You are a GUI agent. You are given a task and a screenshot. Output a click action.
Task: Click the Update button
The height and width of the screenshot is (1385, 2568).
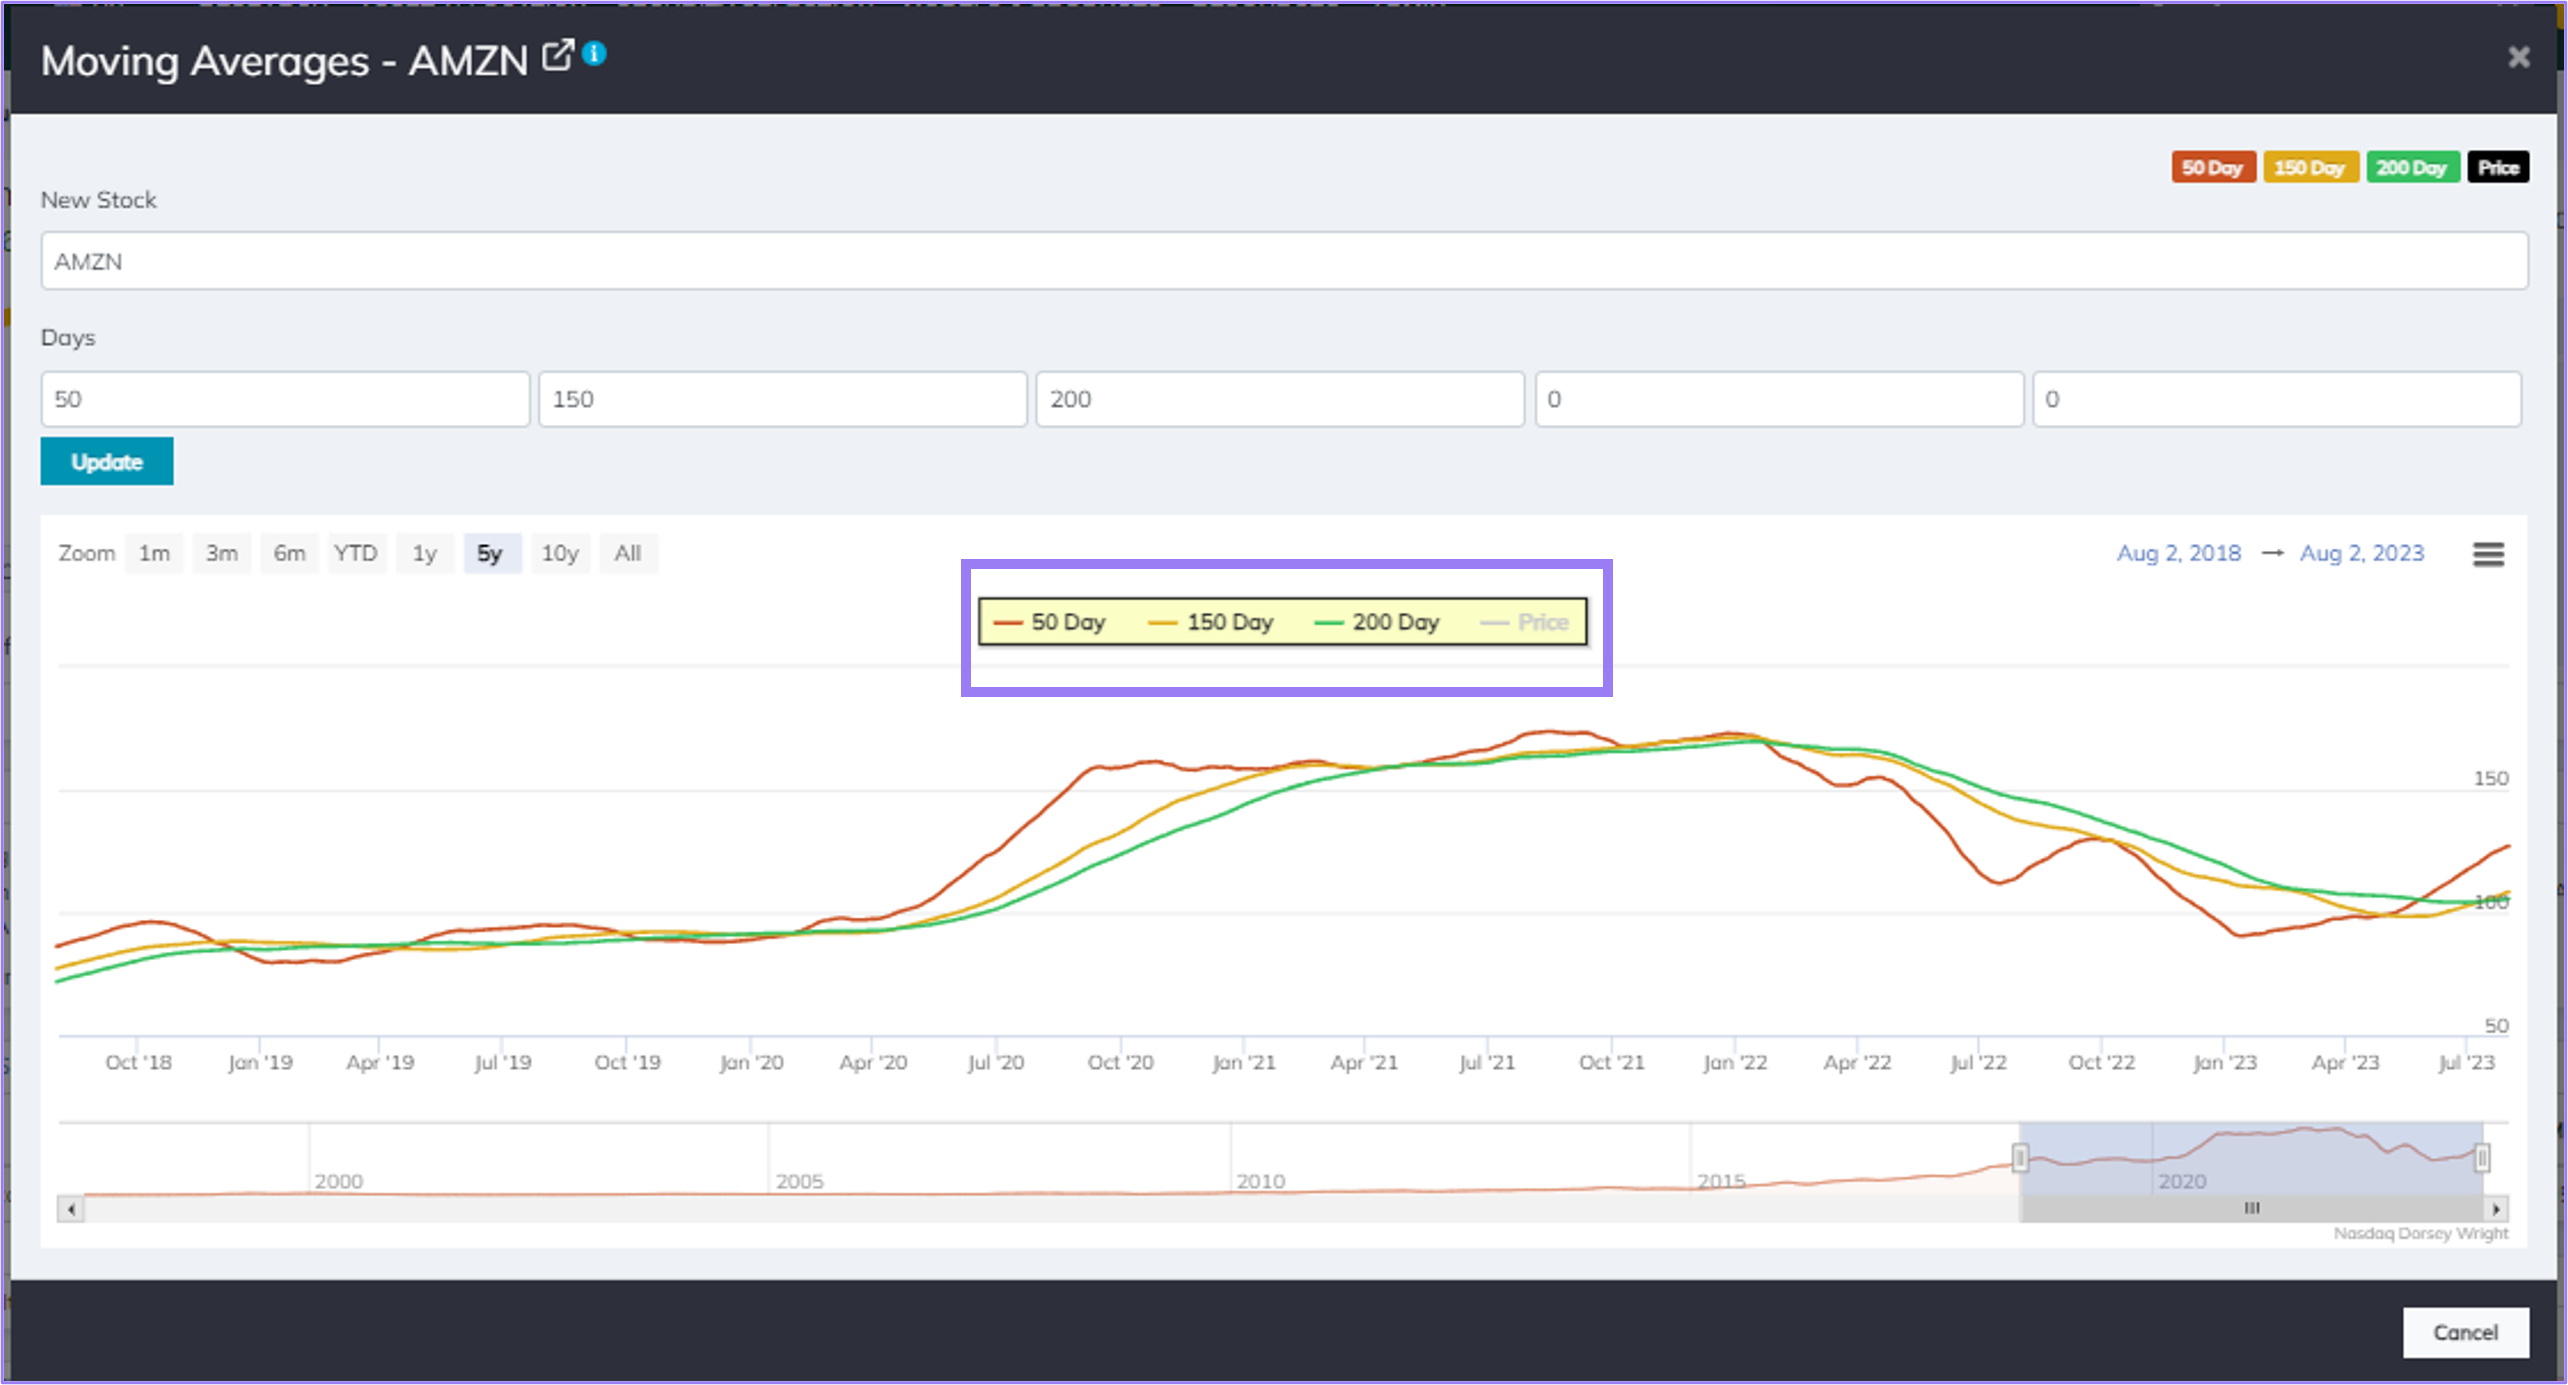106,461
